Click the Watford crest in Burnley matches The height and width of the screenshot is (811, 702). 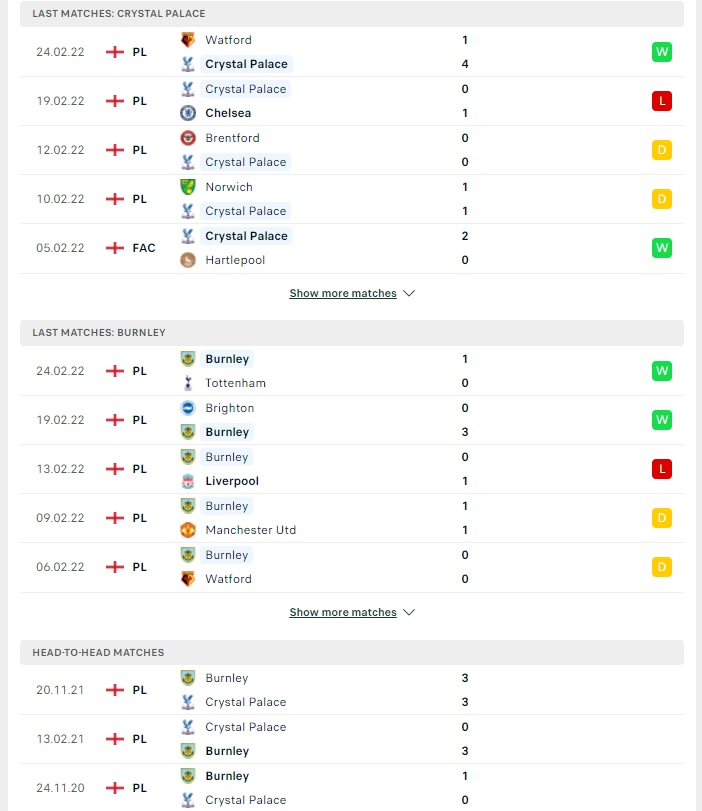[188, 579]
